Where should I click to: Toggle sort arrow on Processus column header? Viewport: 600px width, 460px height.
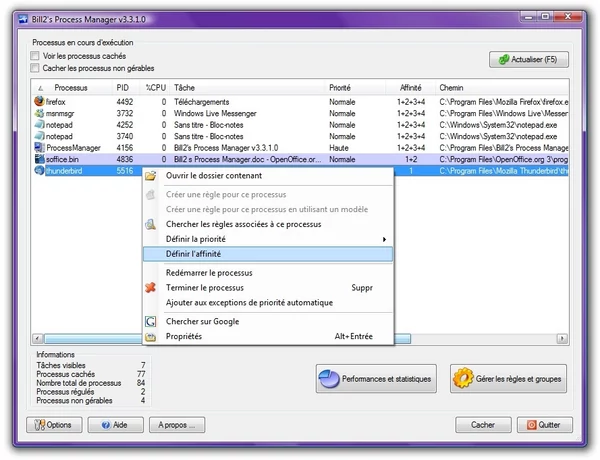click(41, 88)
